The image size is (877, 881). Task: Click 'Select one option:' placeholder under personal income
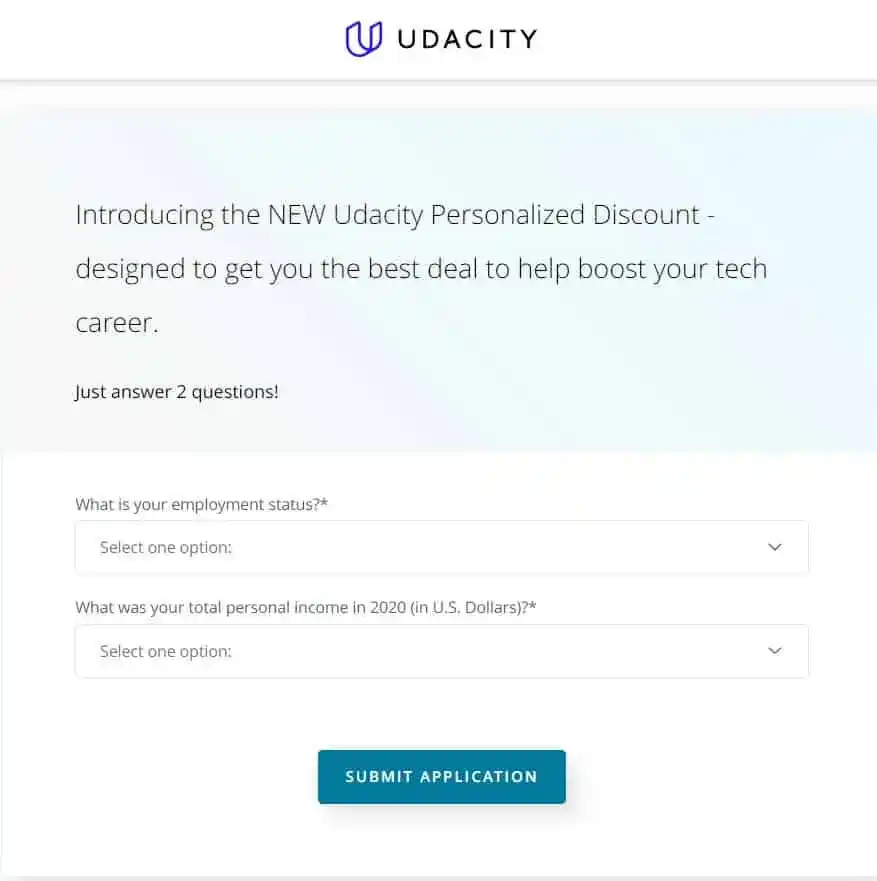(x=166, y=652)
